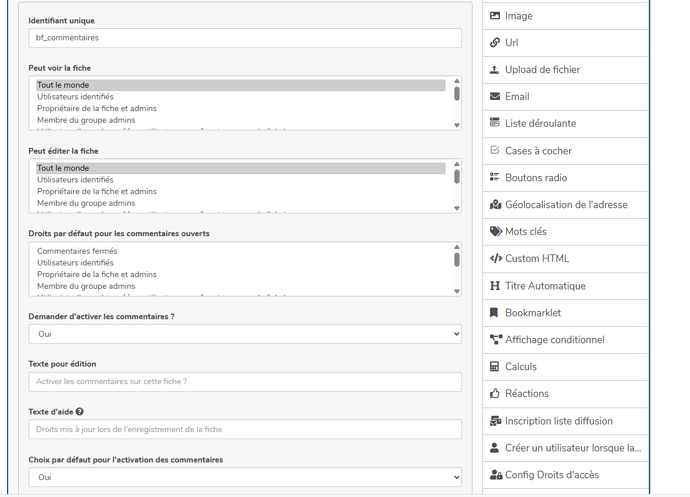Select Utilisateurs identifiés in Peut voir la fiche
Viewport: 690px width, 497px height.
click(76, 97)
